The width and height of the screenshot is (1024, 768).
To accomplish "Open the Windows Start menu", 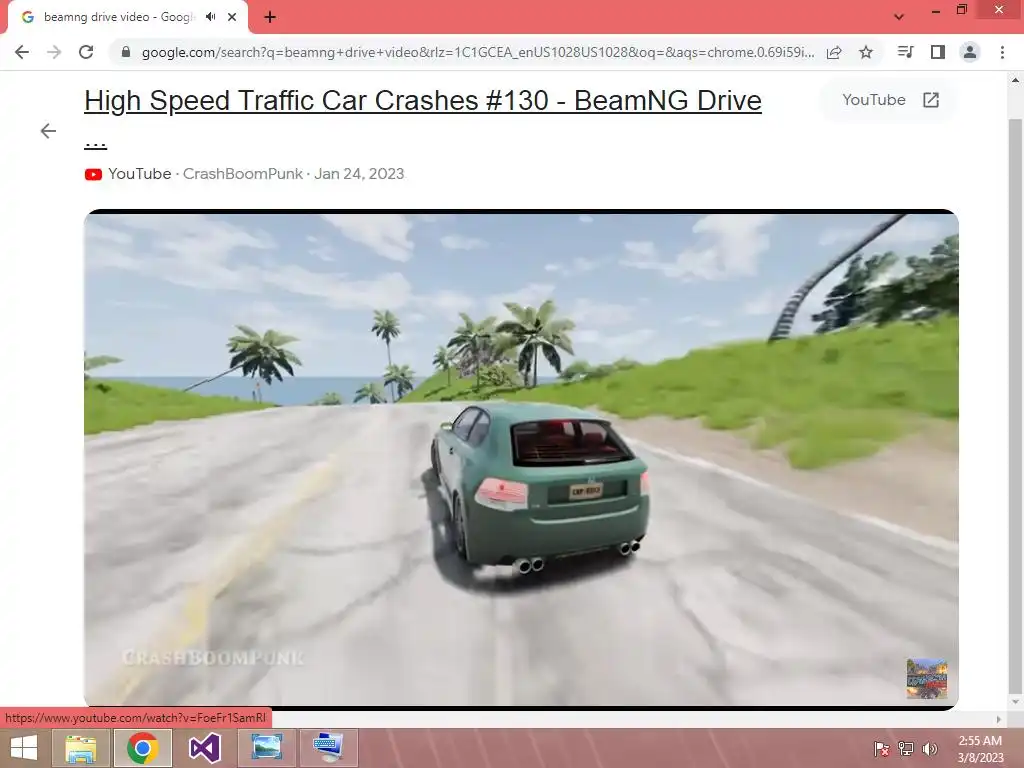I will pyautogui.click(x=24, y=748).
